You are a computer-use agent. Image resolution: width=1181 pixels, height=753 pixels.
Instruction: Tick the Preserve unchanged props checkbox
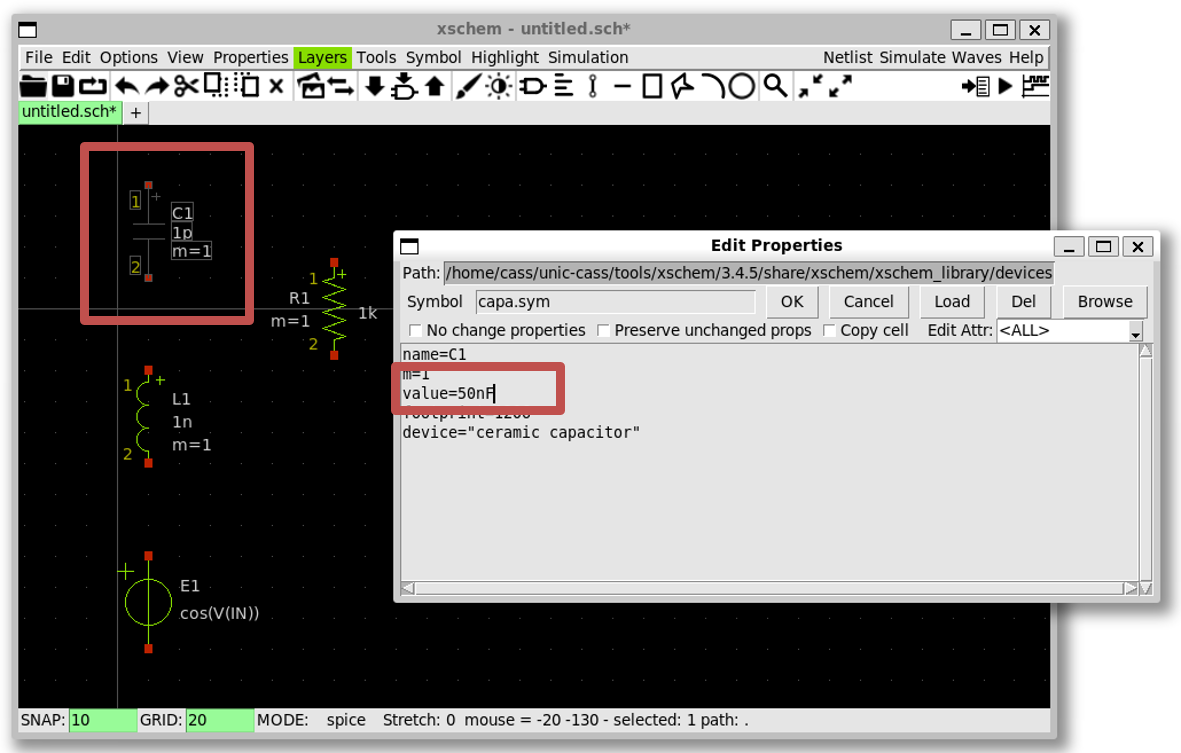(603, 331)
